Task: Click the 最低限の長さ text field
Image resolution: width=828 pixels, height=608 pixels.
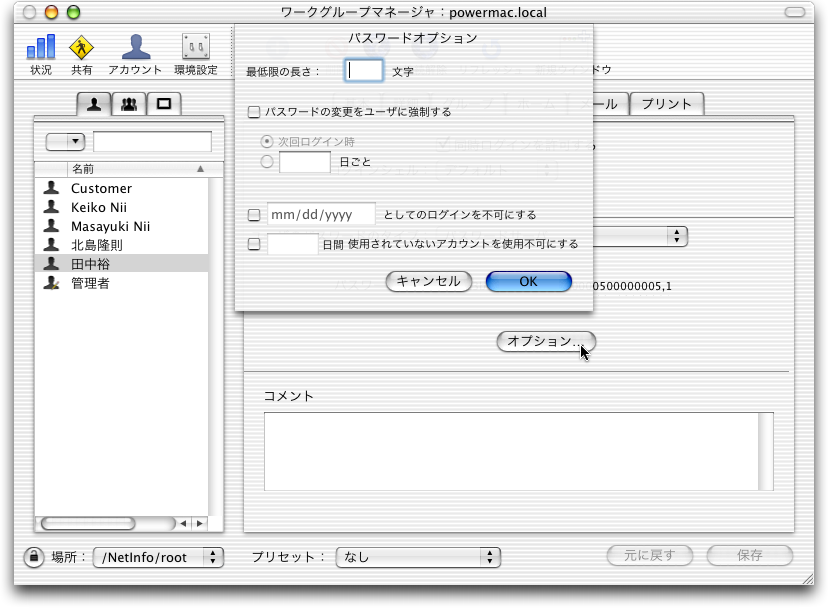Action: pos(364,70)
